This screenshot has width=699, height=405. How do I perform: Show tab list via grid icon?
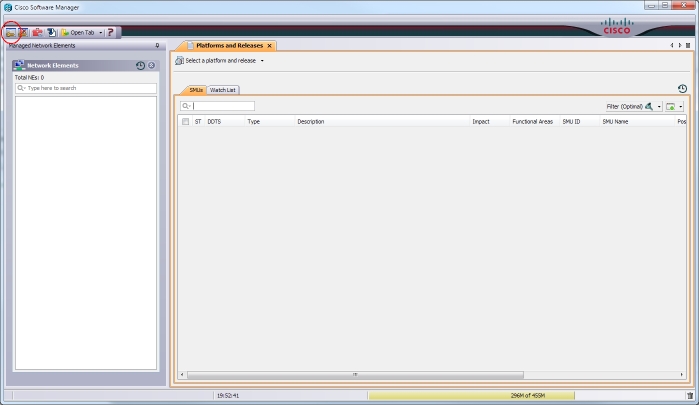pyautogui.click(x=688, y=45)
